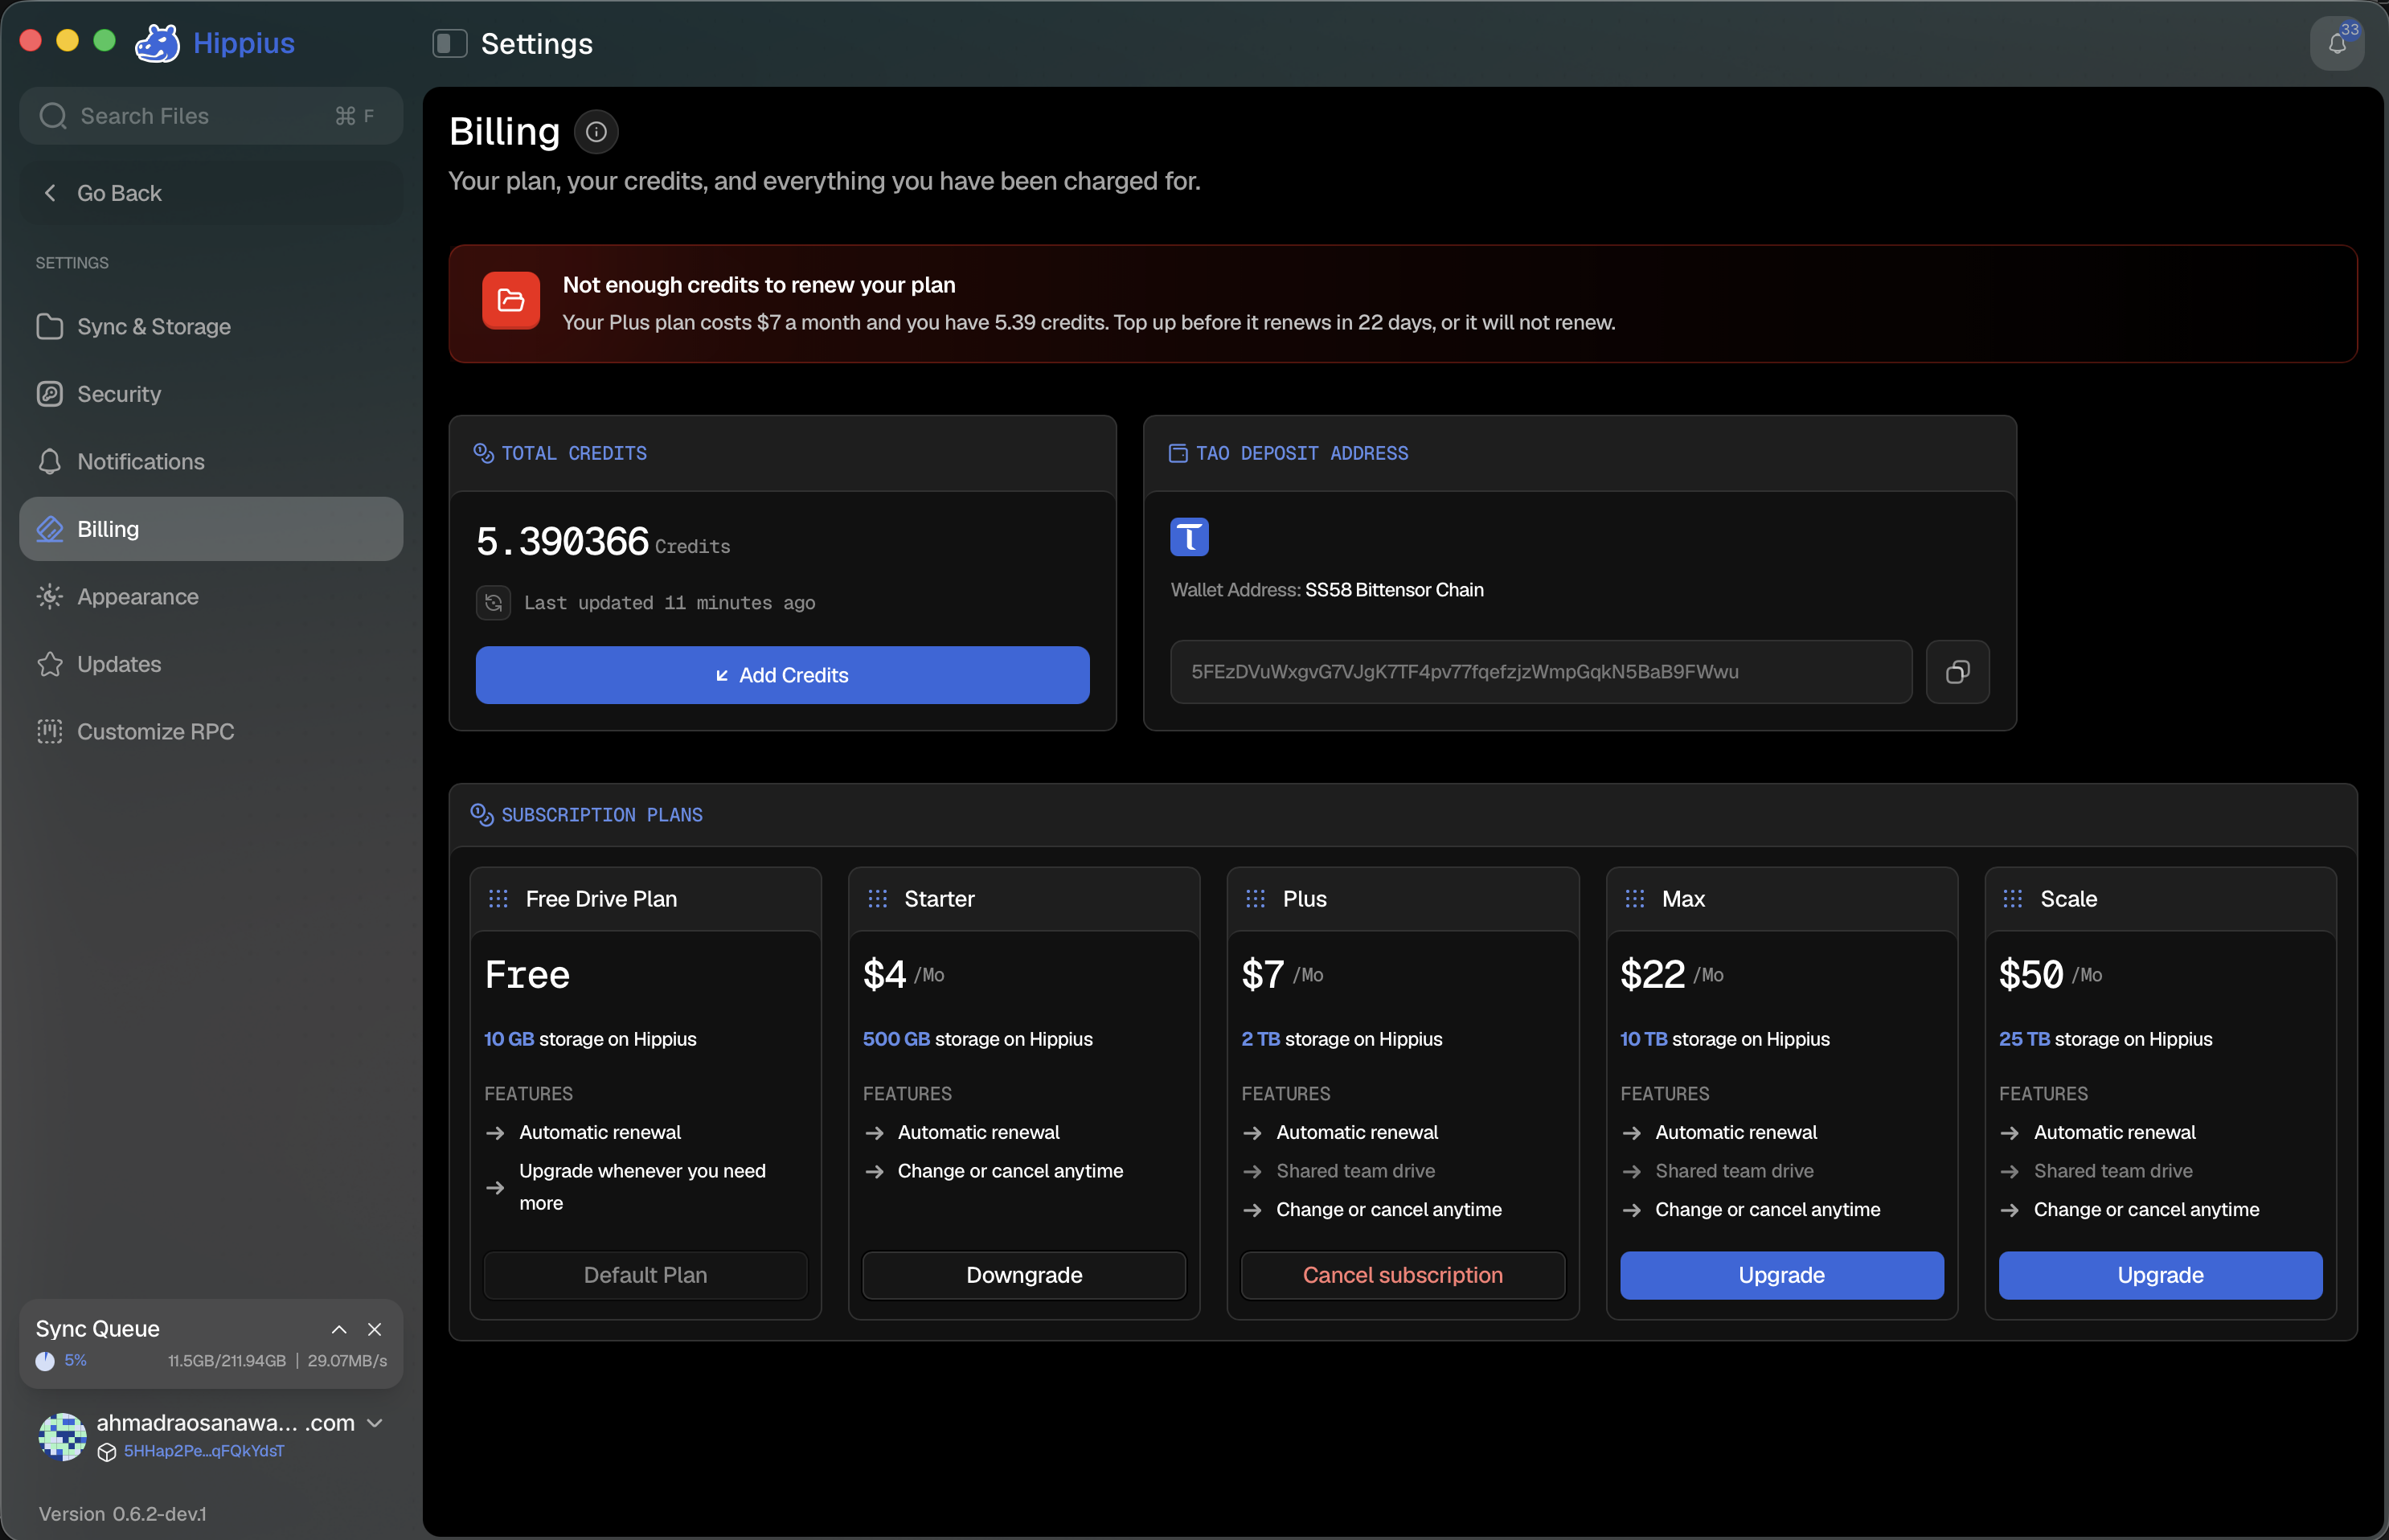Image resolution: width=2389 pixels, height=1540 pixels.
Task: Click the "$22 /Mo" Max price
Action: pyautogui.click(x=1672, y=975)
